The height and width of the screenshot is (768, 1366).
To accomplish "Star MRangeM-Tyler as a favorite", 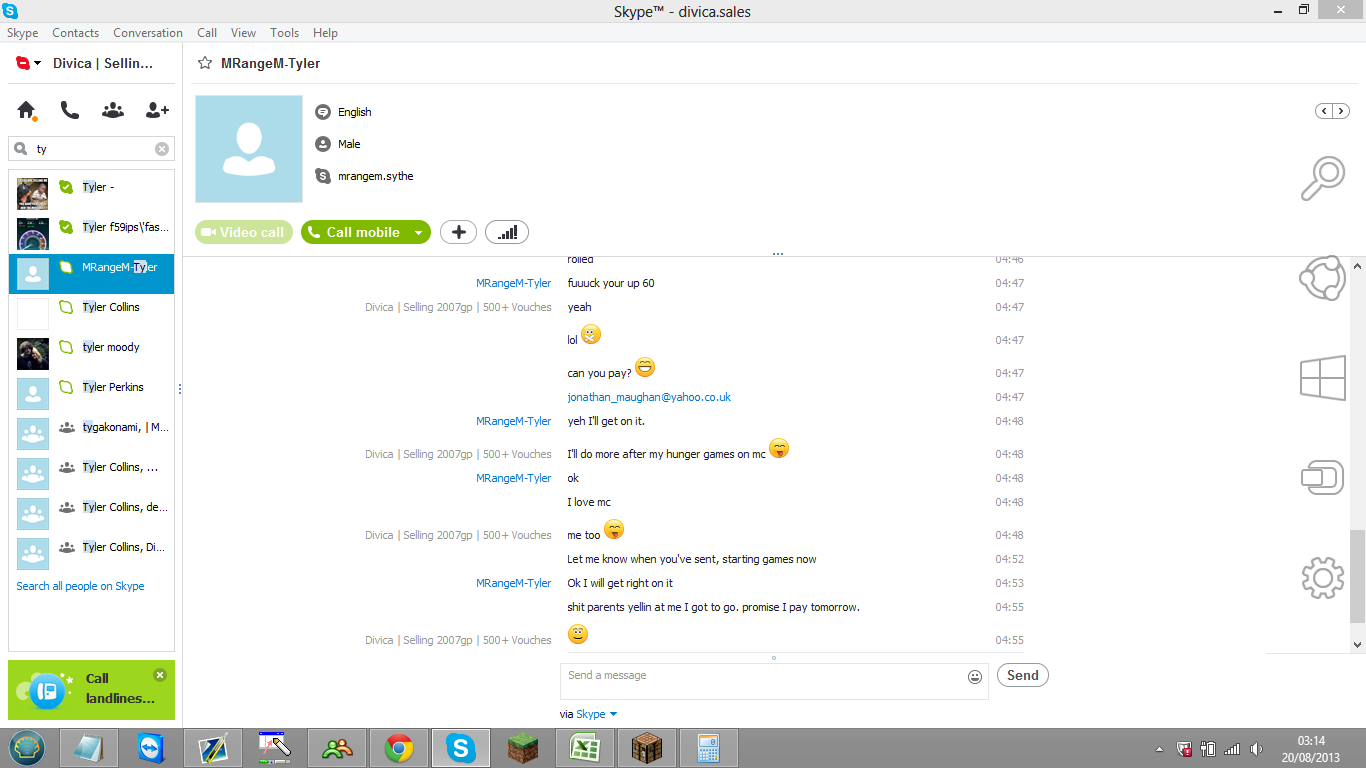I will click(205, 63).
